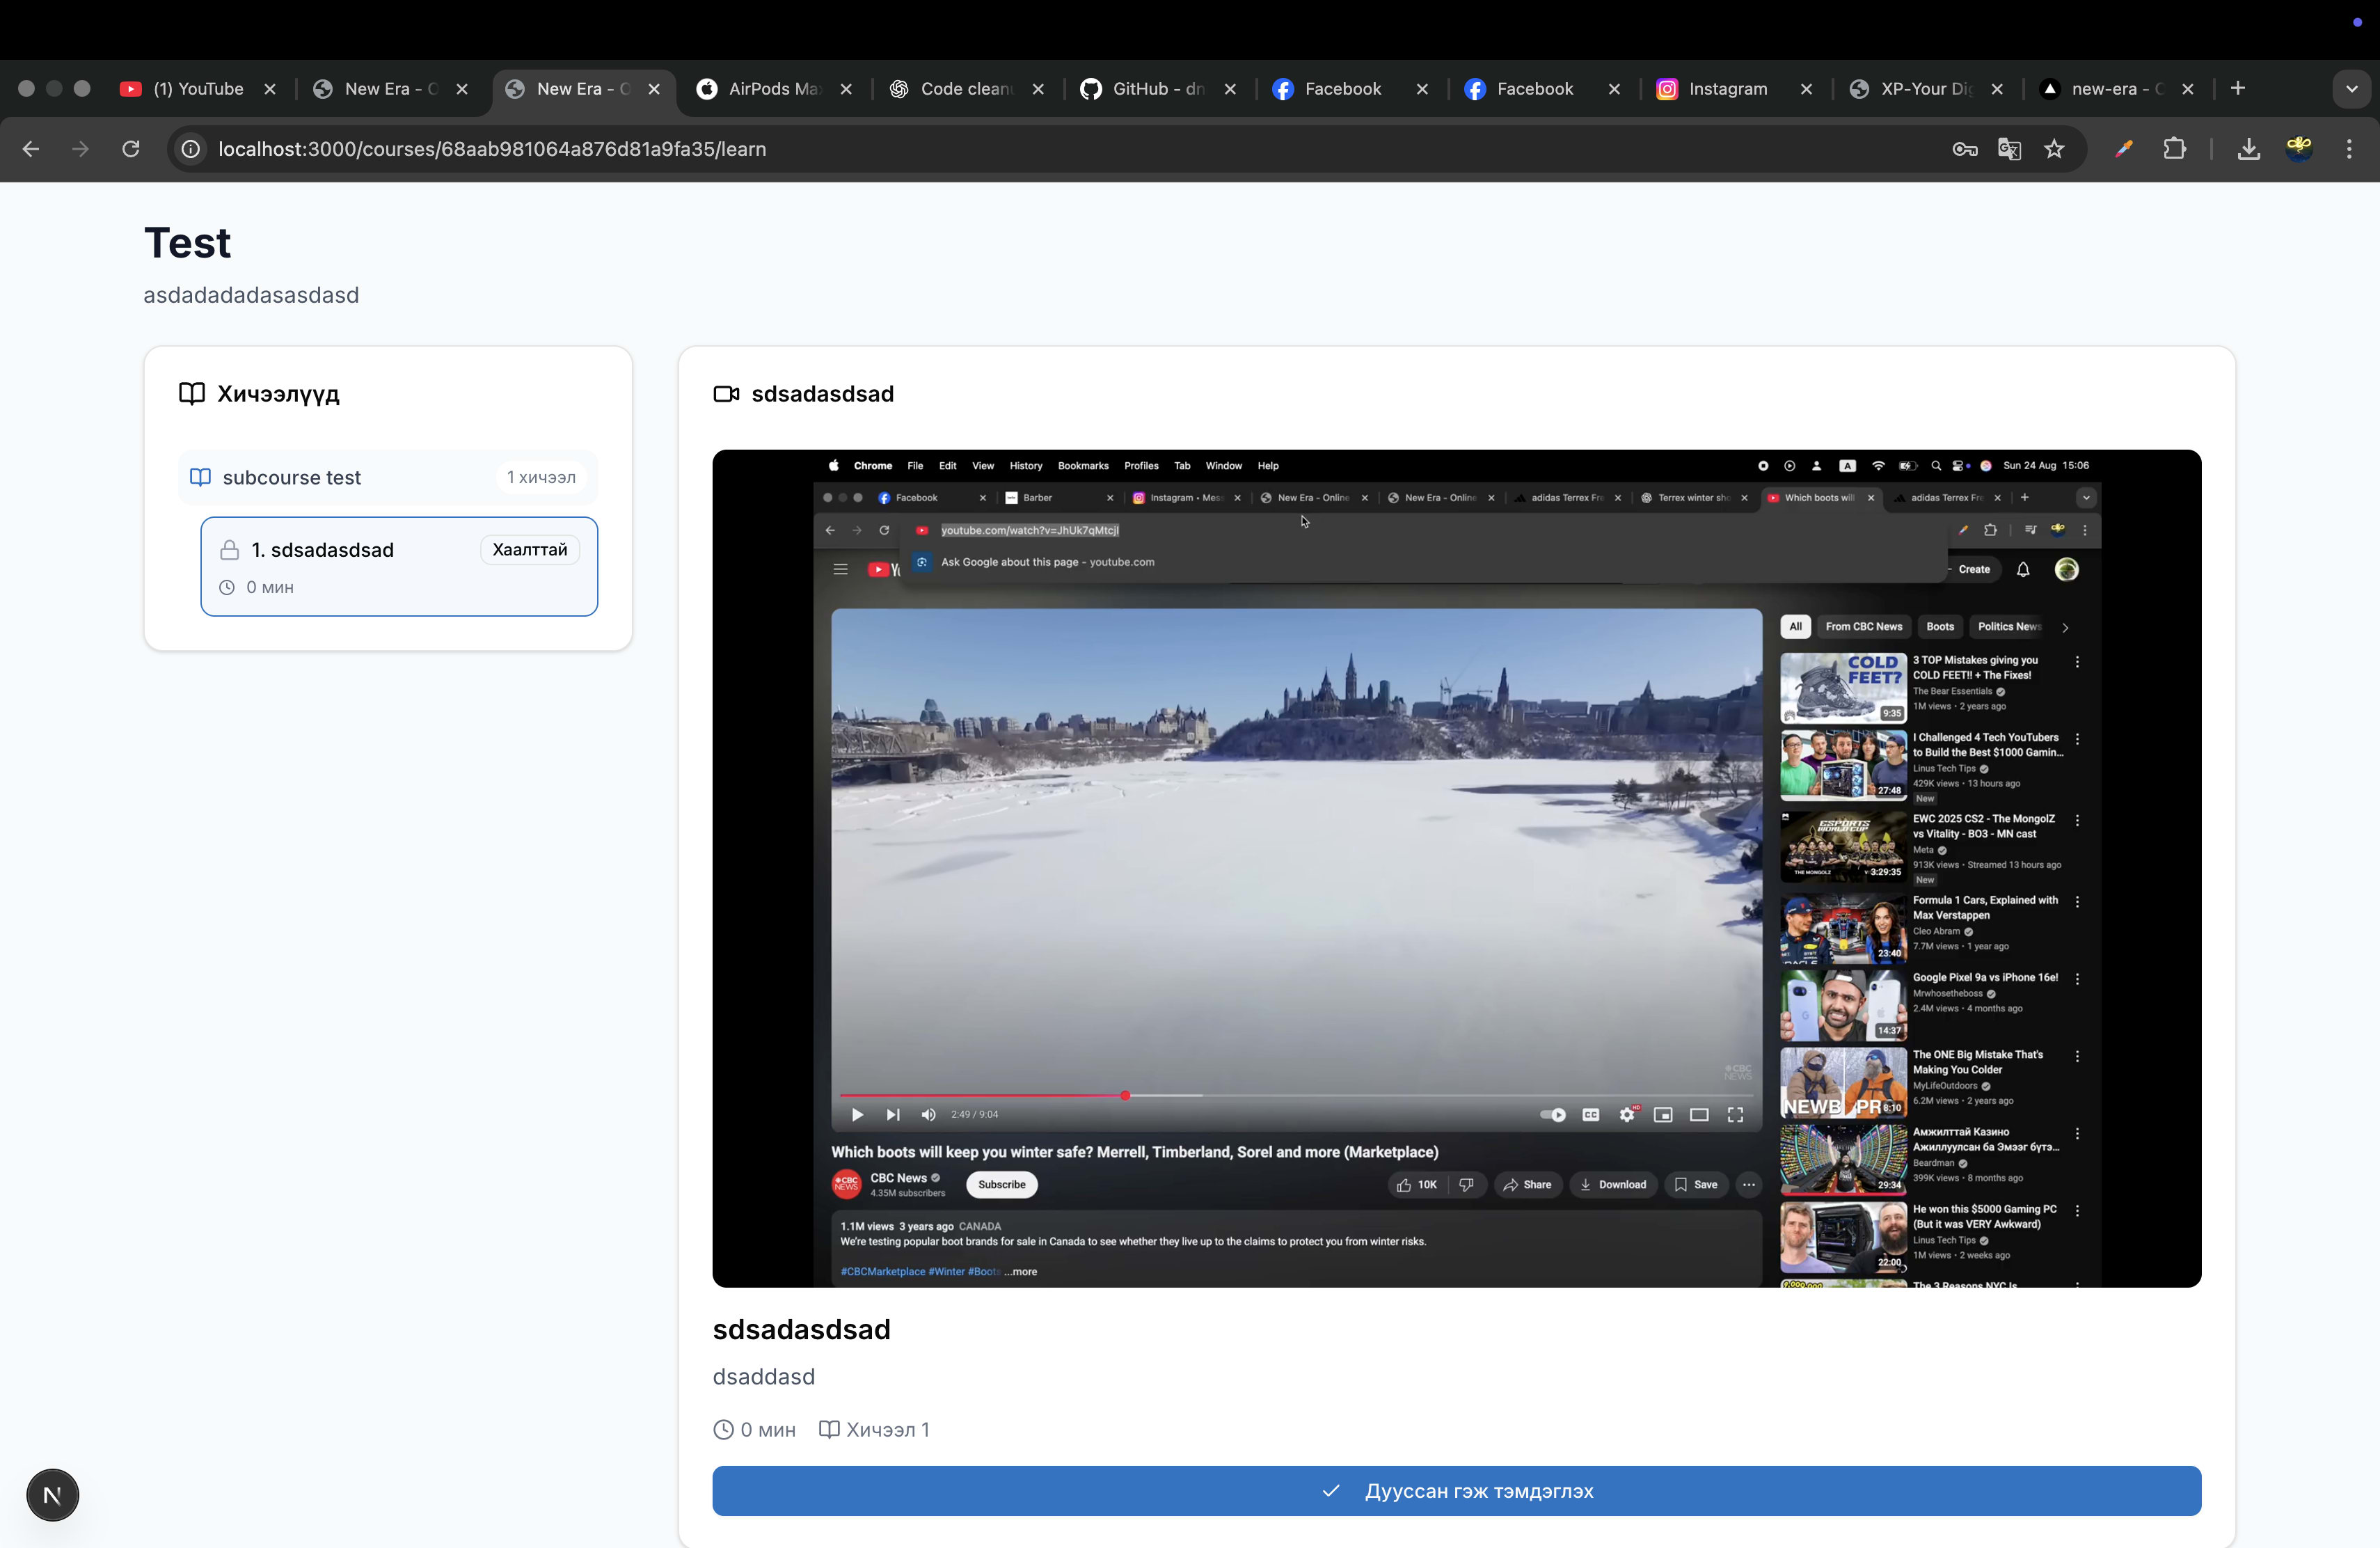
Task: Open the Next.js dev tools badge
Action: [52, 1495]
